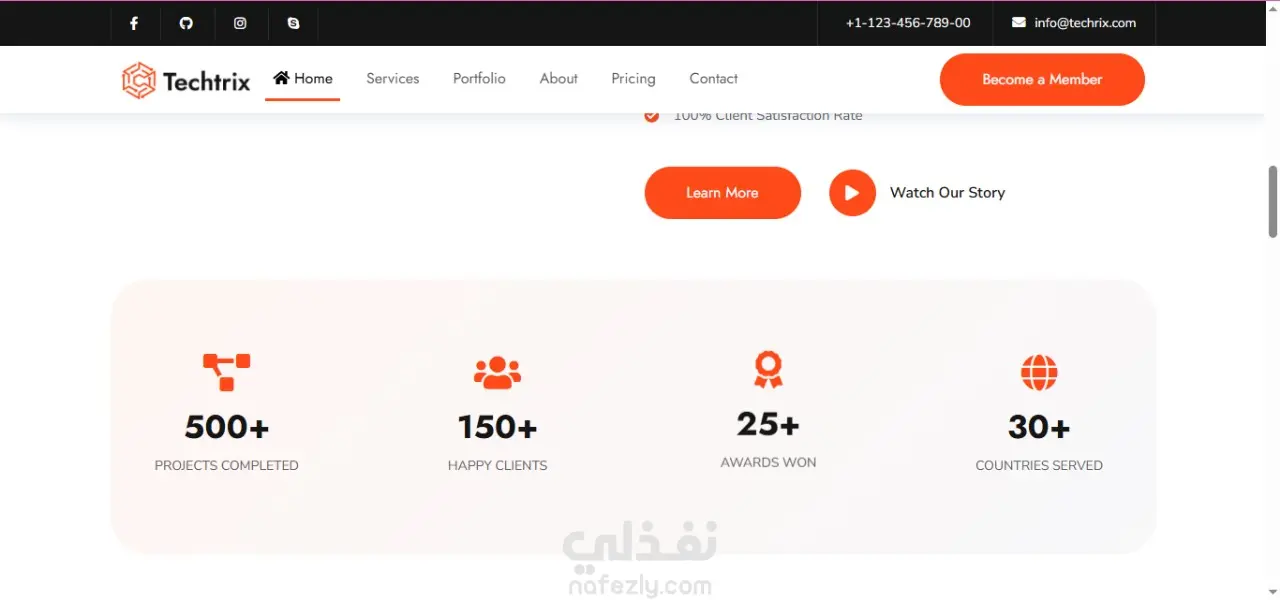Click the info@techrix.com email link

[x=1085, y=22]
